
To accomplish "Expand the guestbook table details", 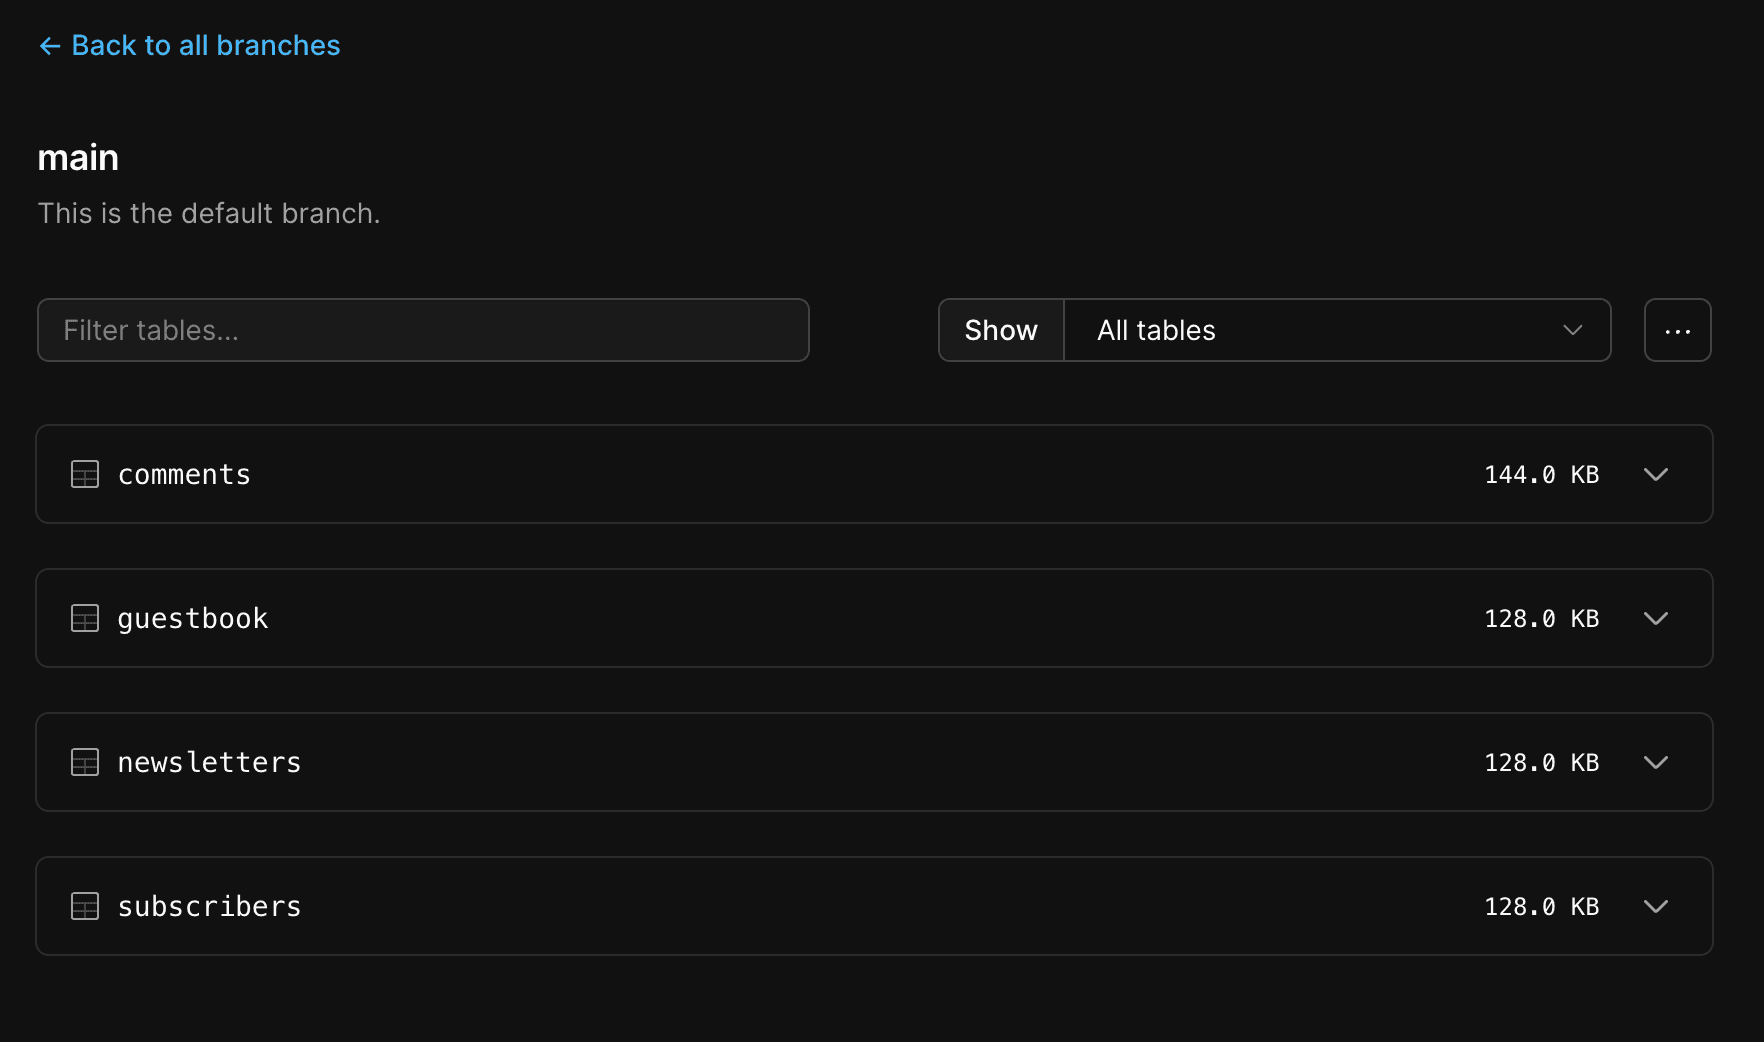I will [1656, 618].
